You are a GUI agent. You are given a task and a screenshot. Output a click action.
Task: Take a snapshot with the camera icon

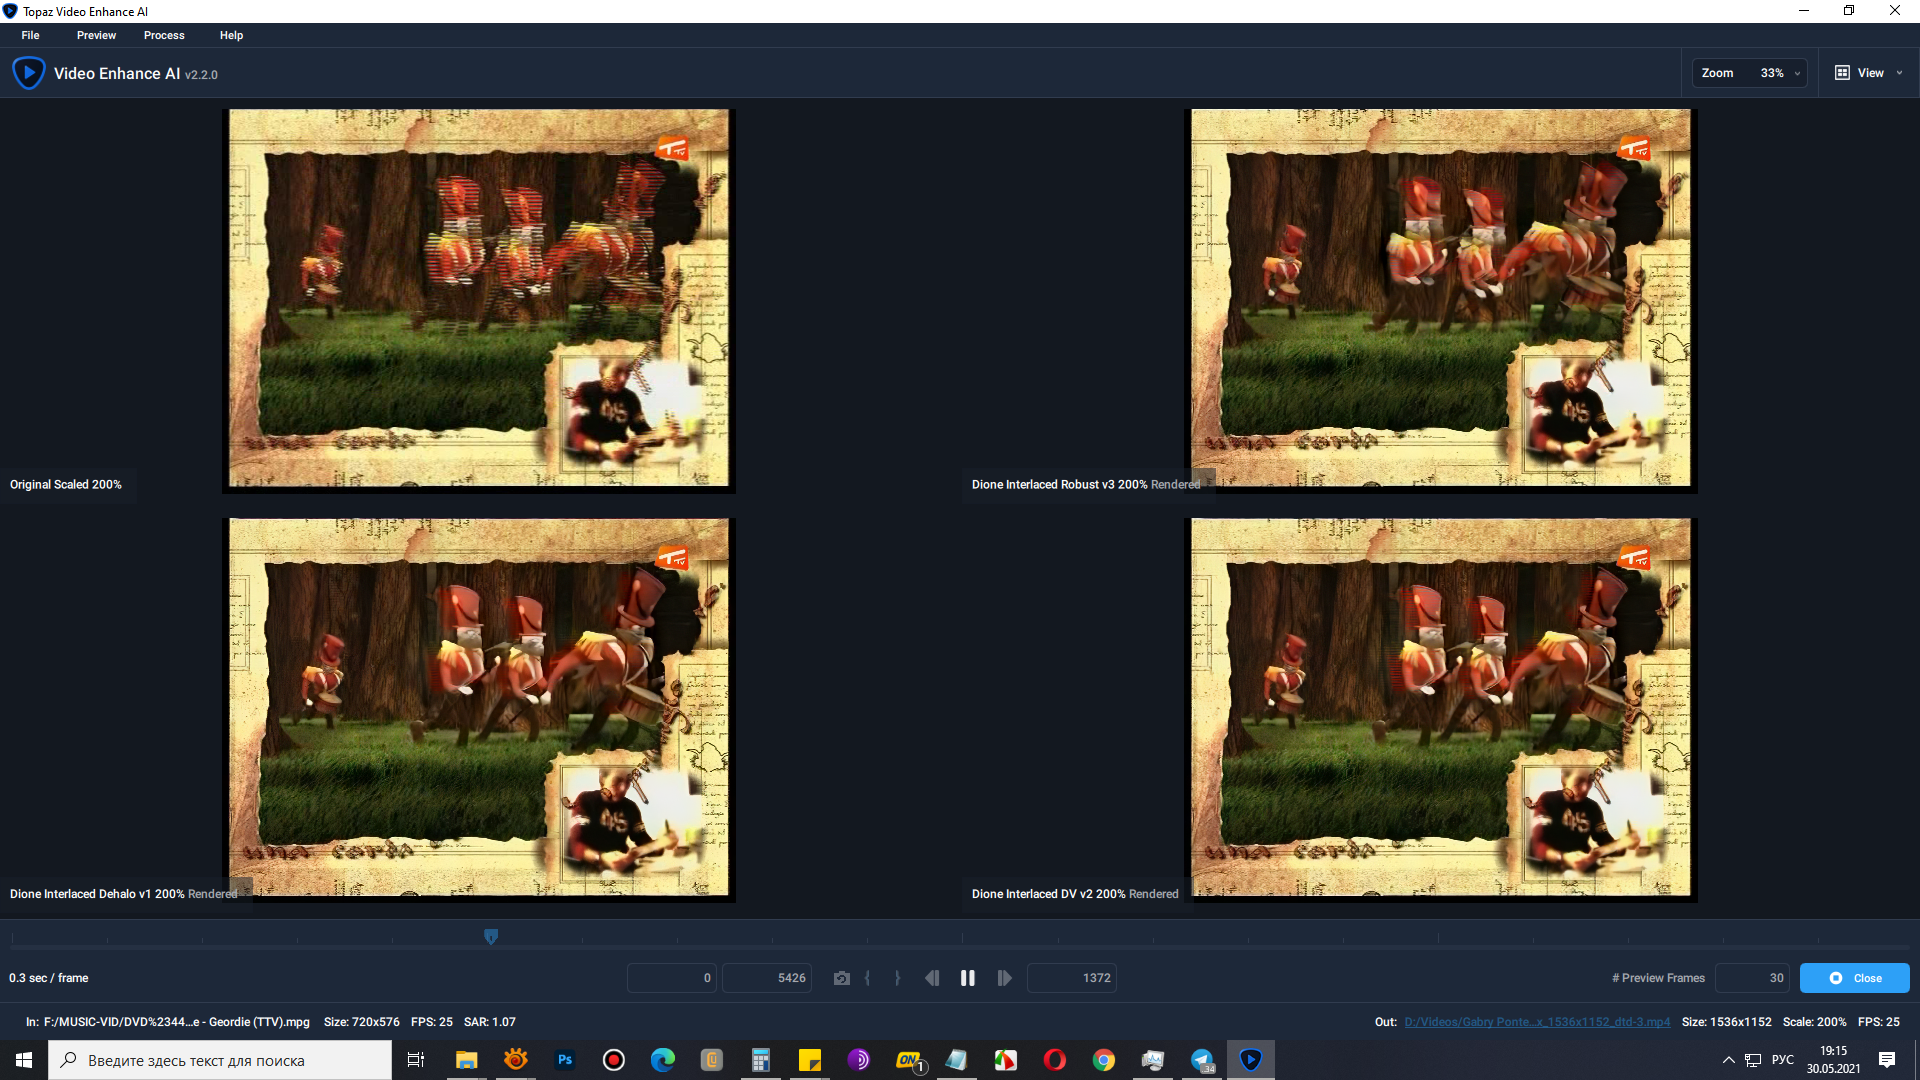pyautogui.click(x=842, y=978)
